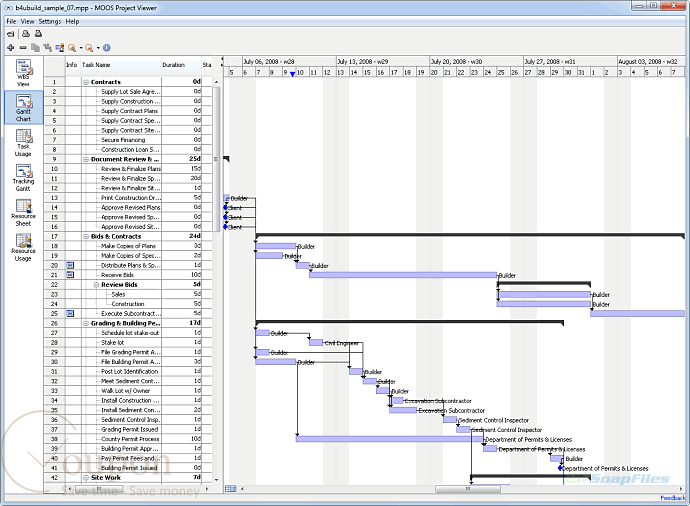Image resolution: width=690 pixels, height=506 pixels.
Task: Collapse Grading & Building Permits group
Action: point(86,323)
